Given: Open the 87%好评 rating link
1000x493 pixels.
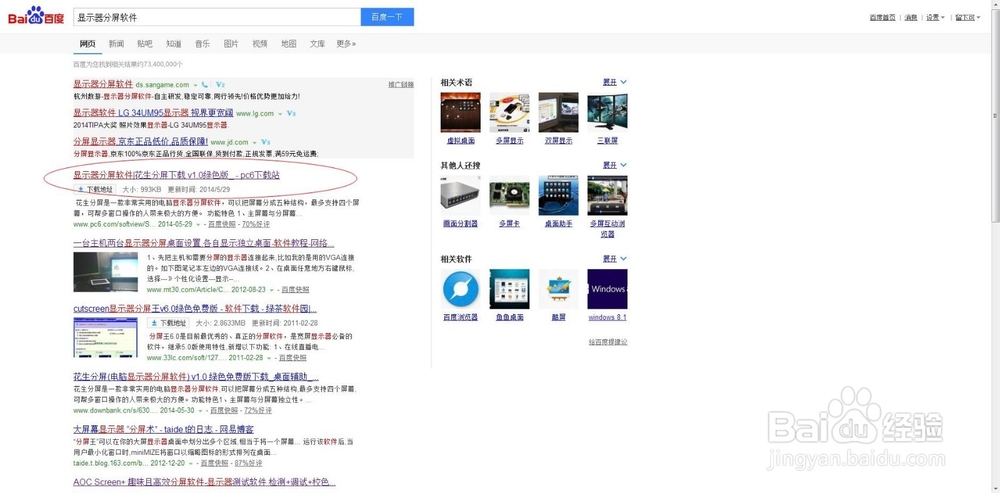Looking at the screenshot, I should (249, 463).
